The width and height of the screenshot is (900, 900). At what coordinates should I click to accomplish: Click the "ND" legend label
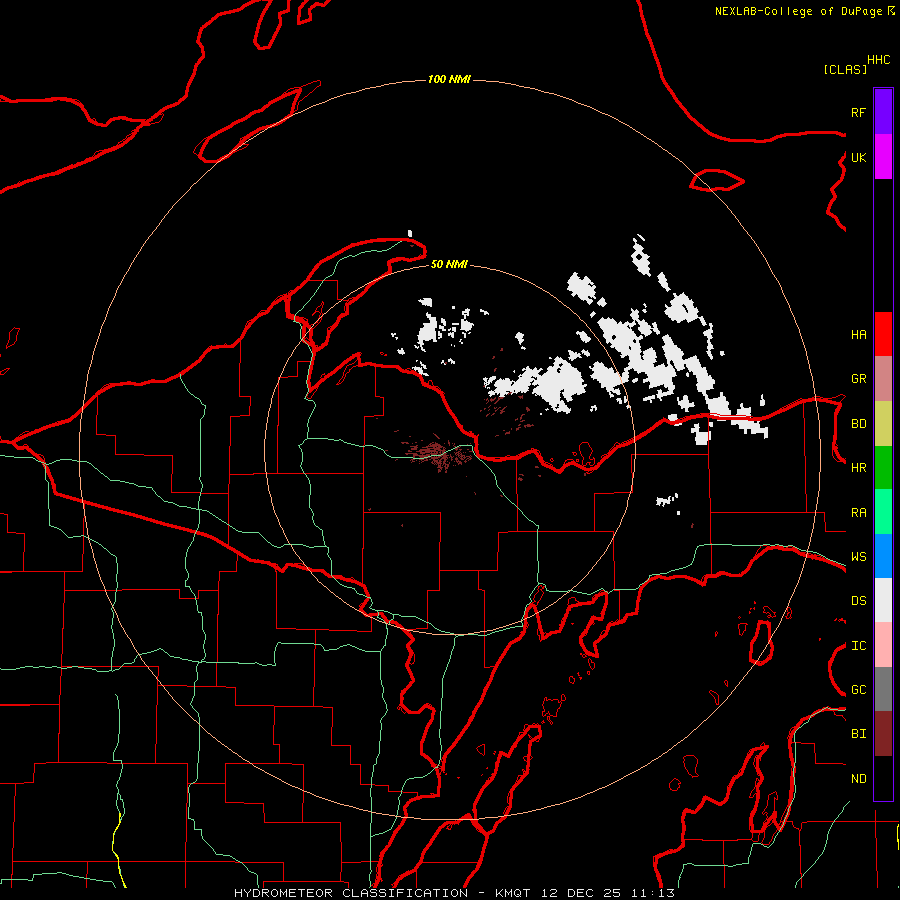858,779
